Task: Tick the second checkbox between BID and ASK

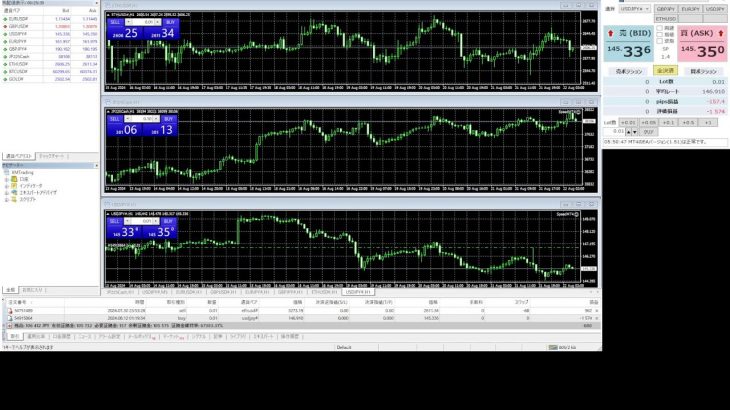Action: click(x=659, y=33)
